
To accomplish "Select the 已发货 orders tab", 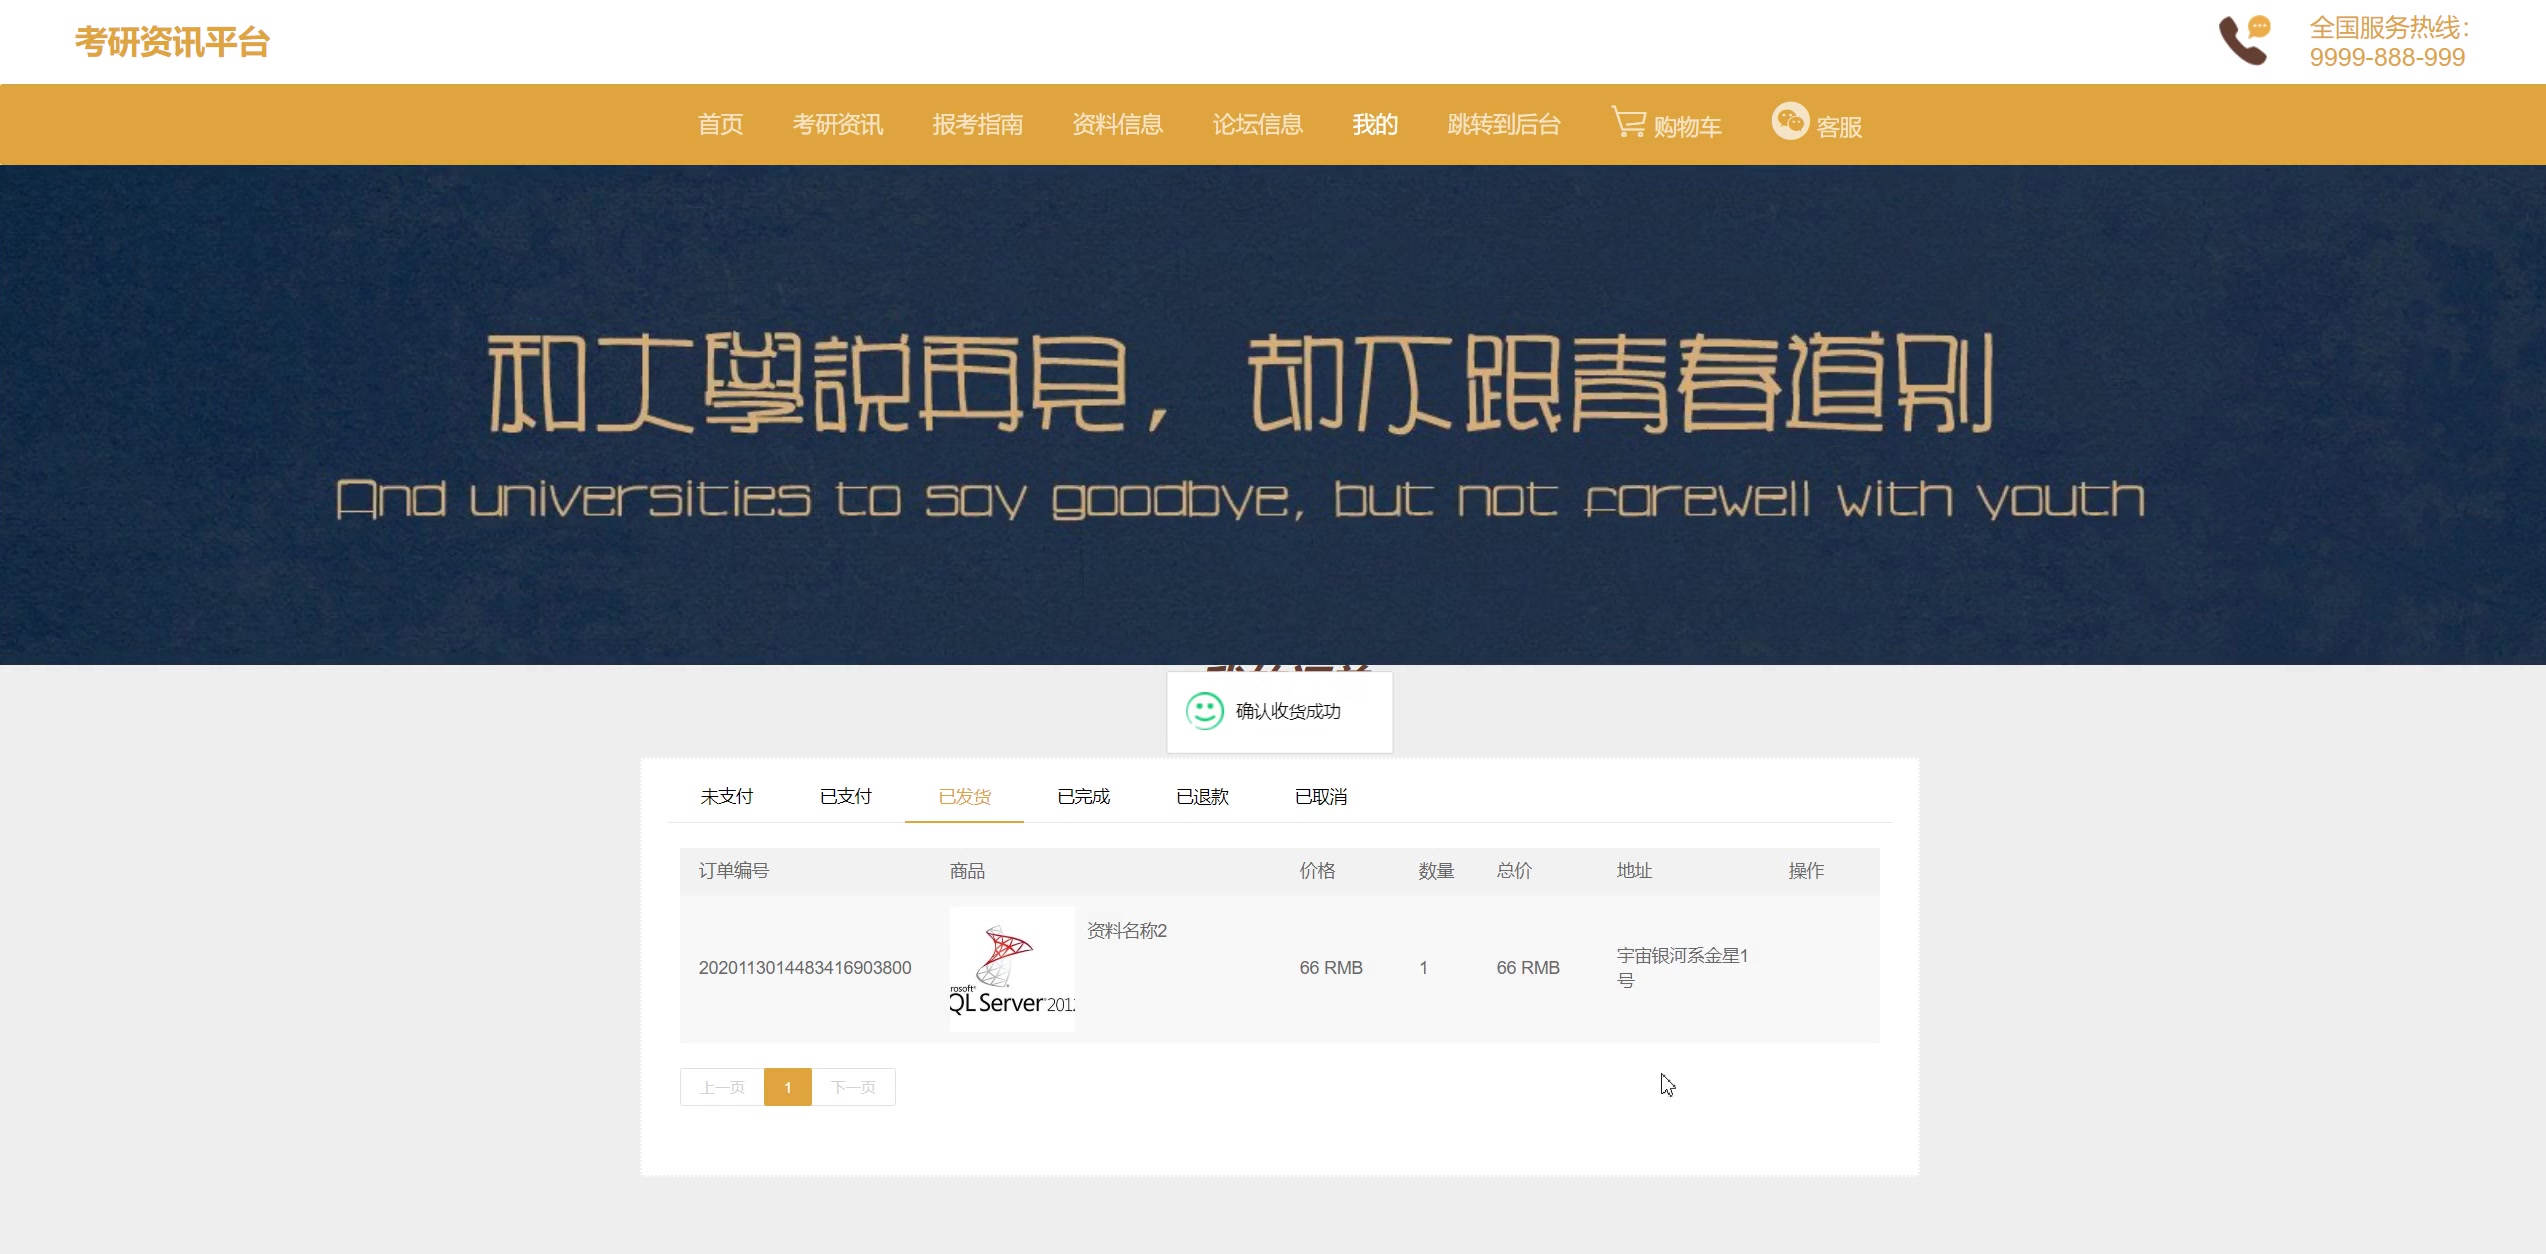I will pyautogui.click(x=964, y=796).
